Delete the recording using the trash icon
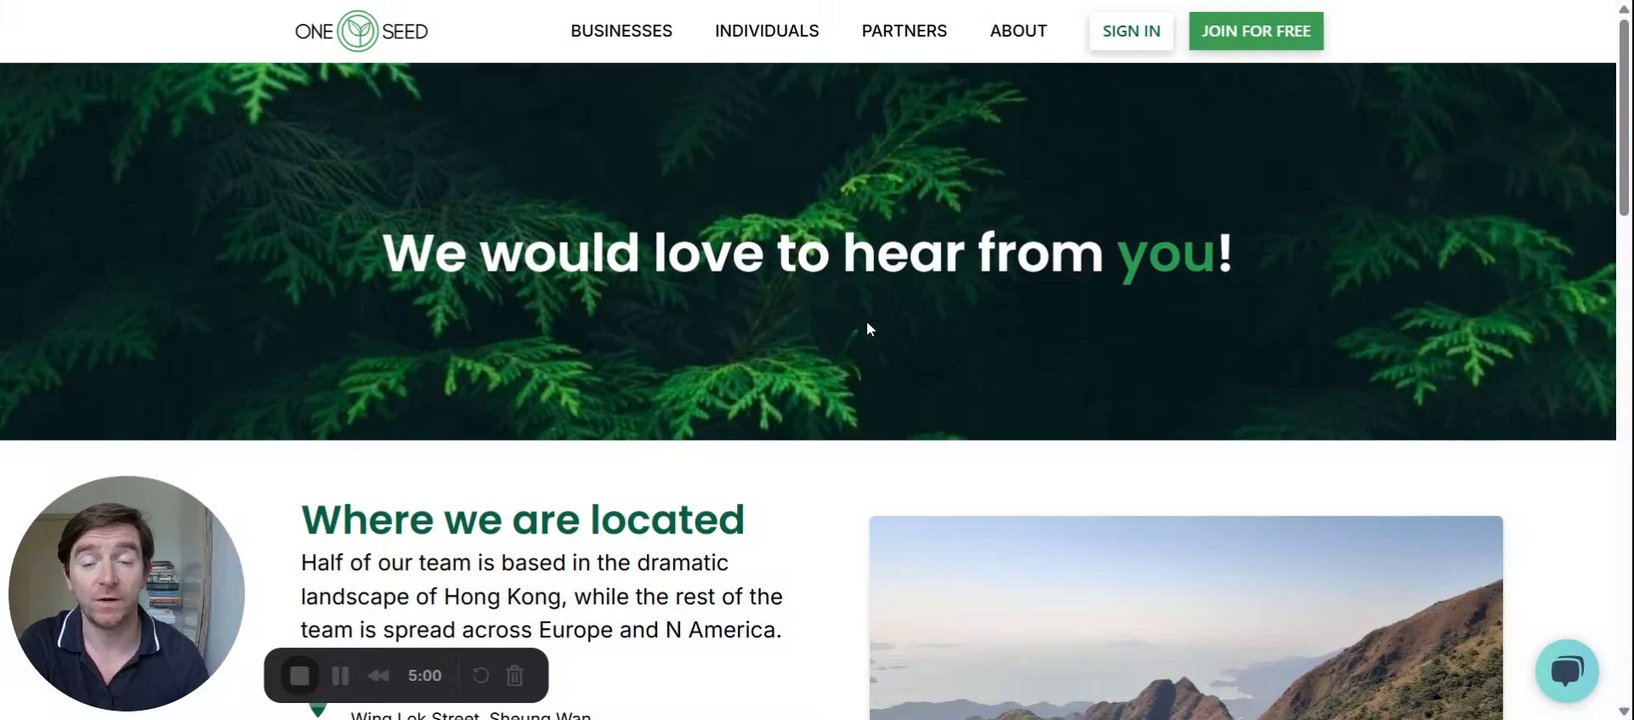This screenshot has height=720, width=1634. (515, 676)
